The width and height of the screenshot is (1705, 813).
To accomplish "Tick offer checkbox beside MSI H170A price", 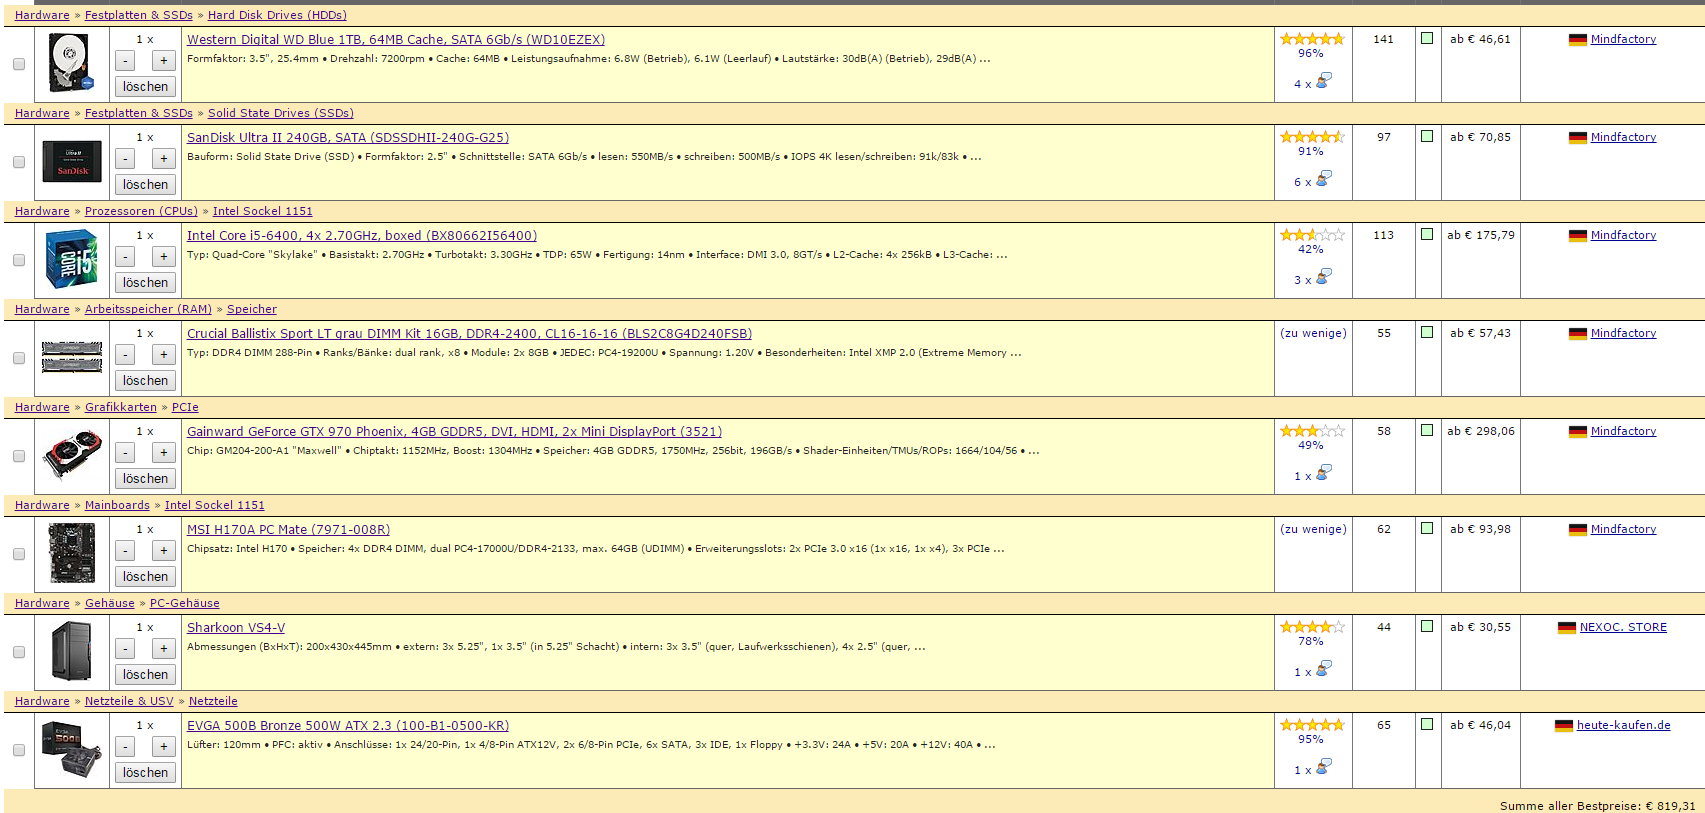I will [1427, 528].
